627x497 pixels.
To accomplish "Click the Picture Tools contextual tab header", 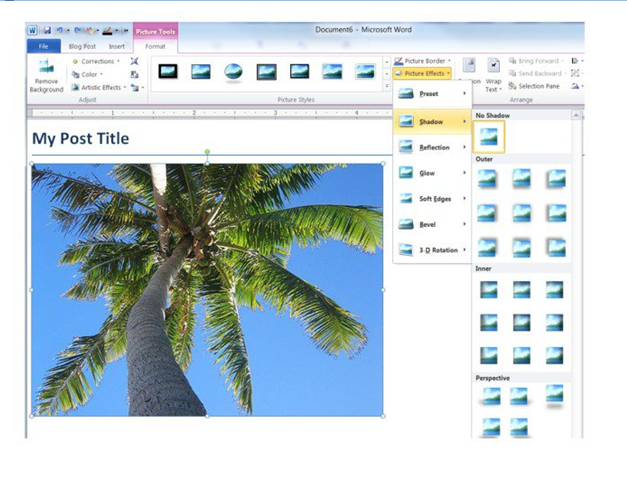I will coord(155,31).
